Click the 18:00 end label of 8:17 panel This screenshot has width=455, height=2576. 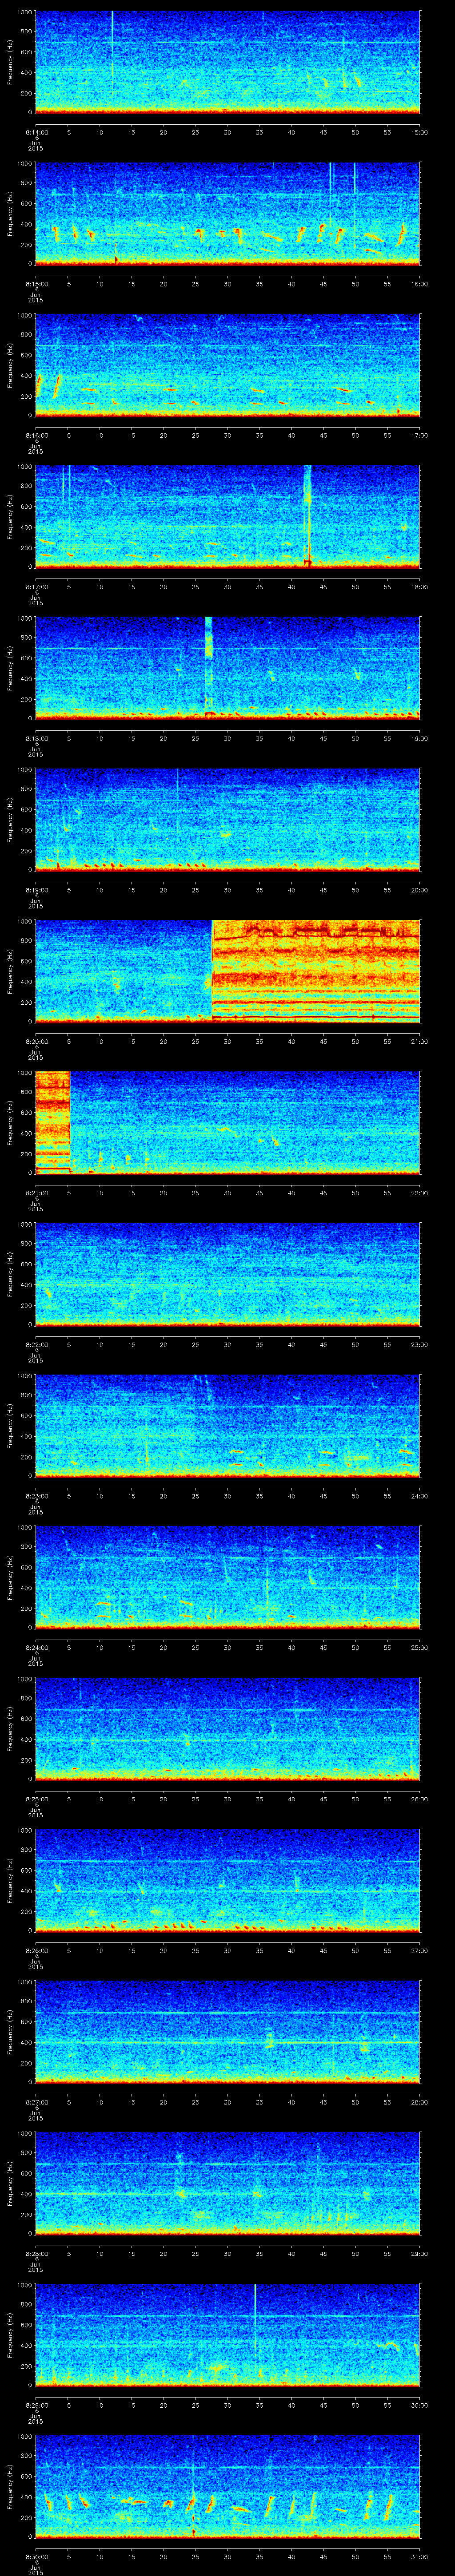click(420, 587)
